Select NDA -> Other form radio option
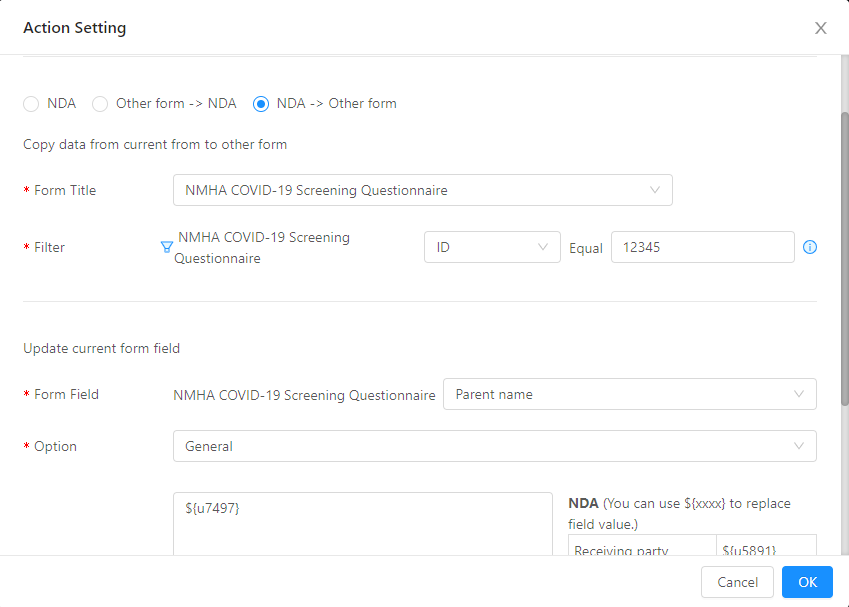The width and height of the screenshot is (849, 607). coord(261,103)
